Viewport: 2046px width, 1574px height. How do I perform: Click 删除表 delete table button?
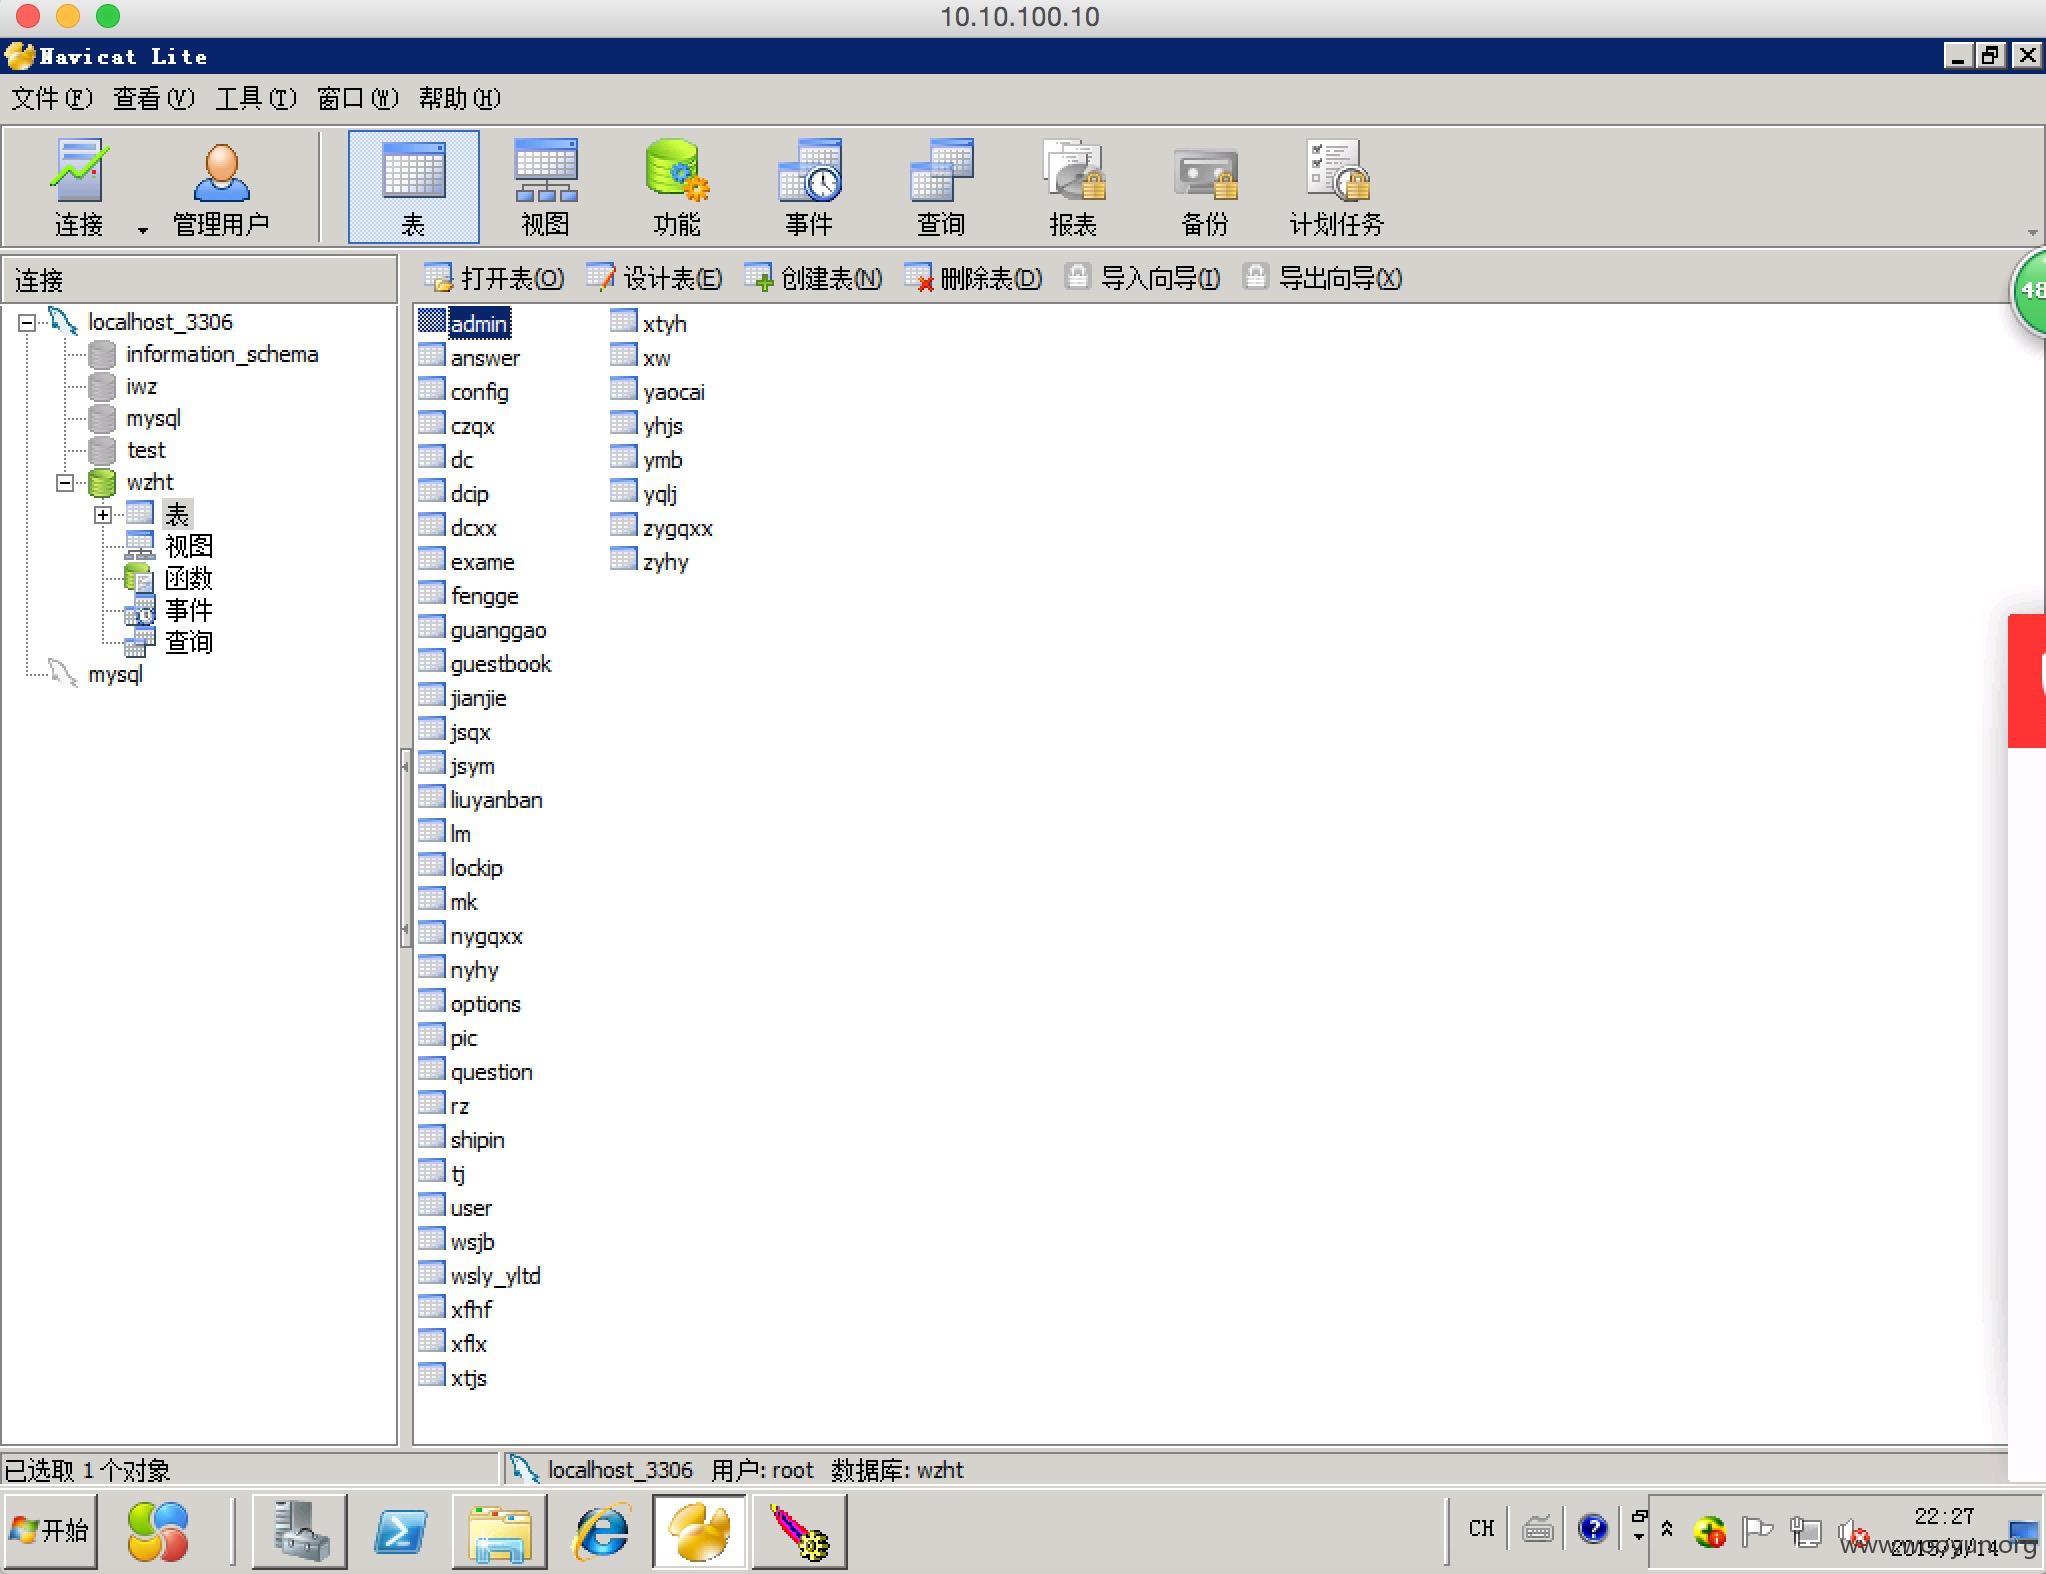point(973,278)
